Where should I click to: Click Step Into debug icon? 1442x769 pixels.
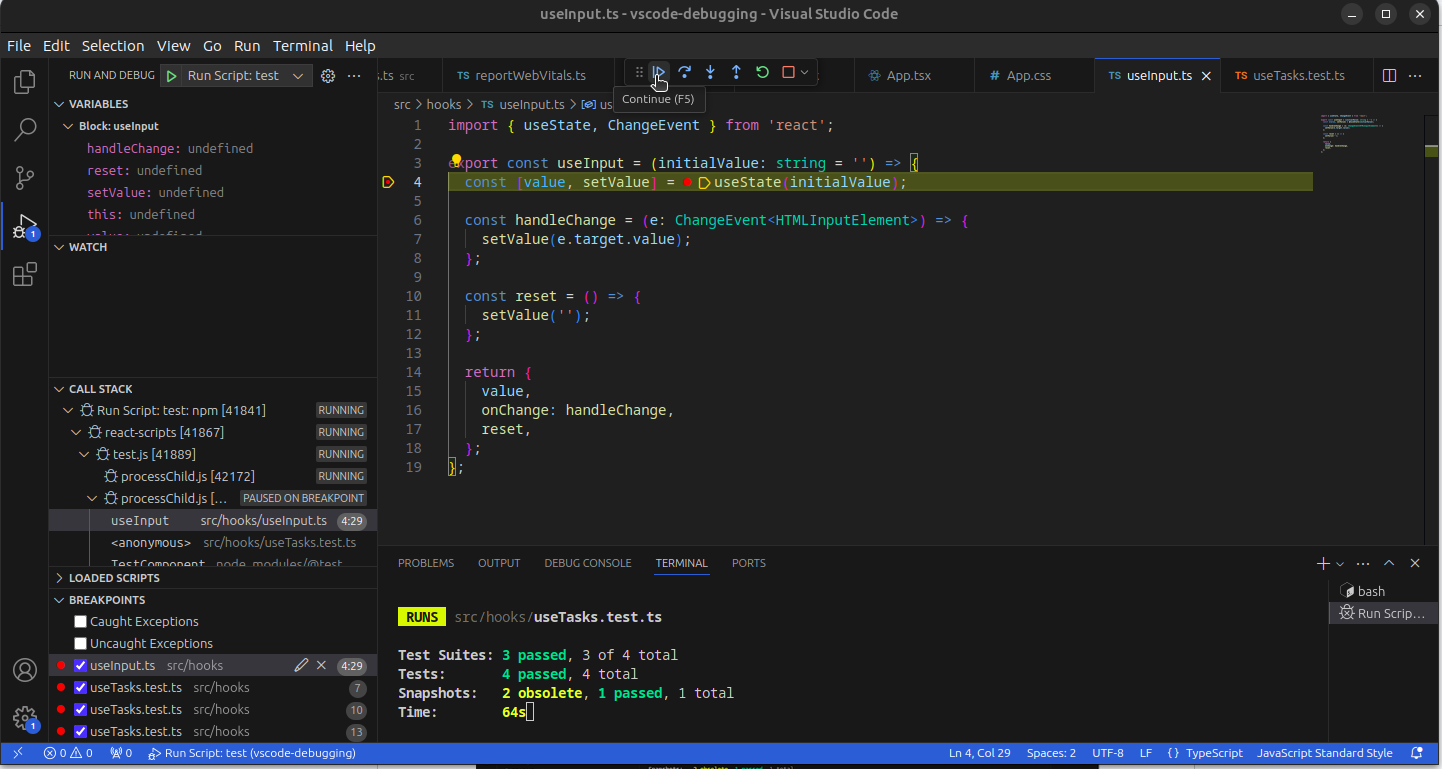point(710,72)
